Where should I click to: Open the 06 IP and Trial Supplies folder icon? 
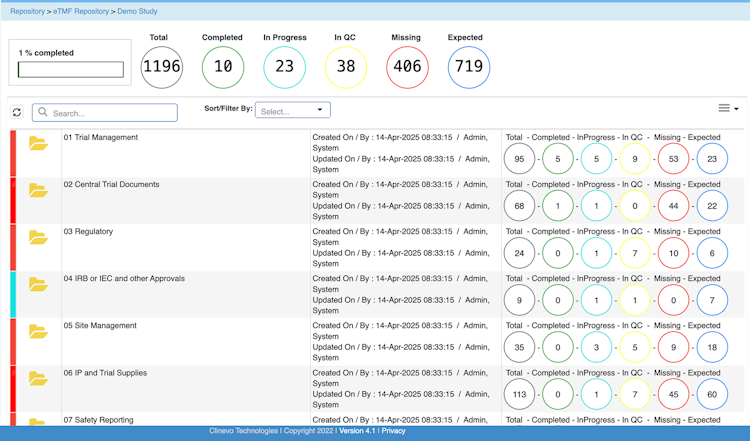tap(38, 378)
